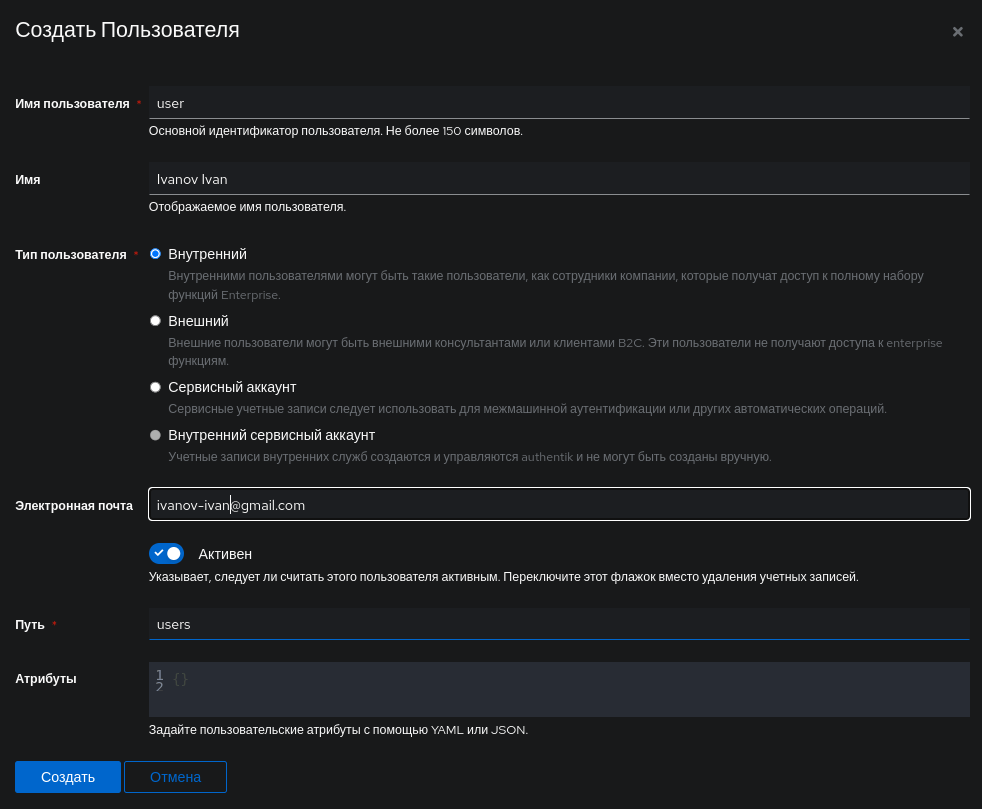Close the Создать Пользователя dialog
Screen dimensions: 982x809
pos(957,32)
